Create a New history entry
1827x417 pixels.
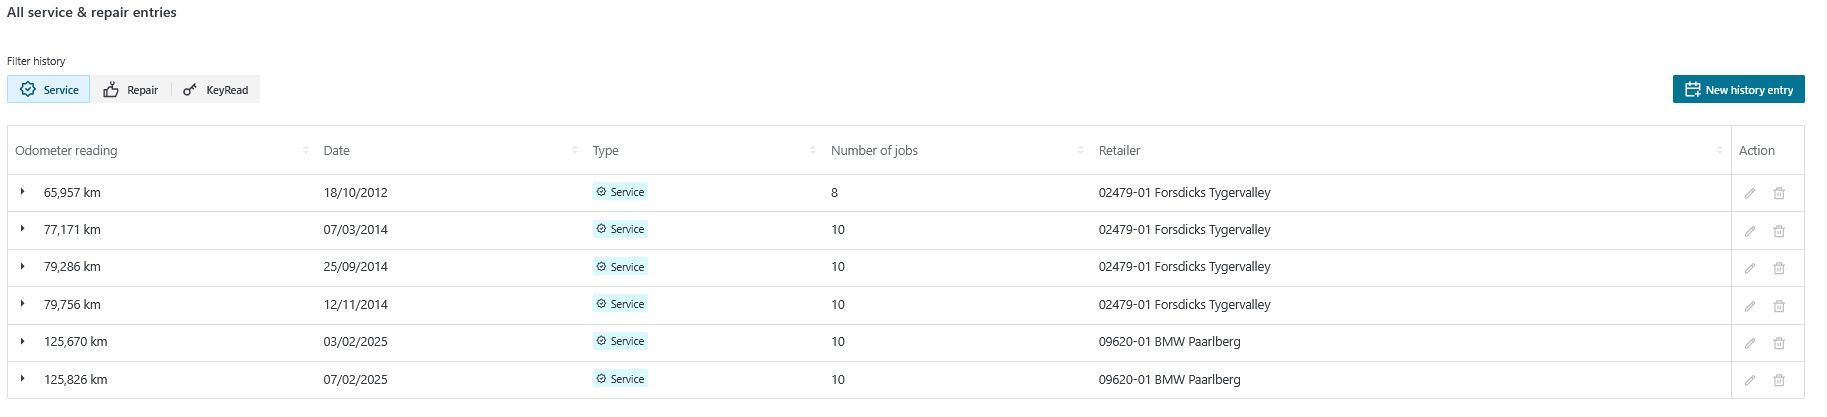click(x=1738, y=89)
